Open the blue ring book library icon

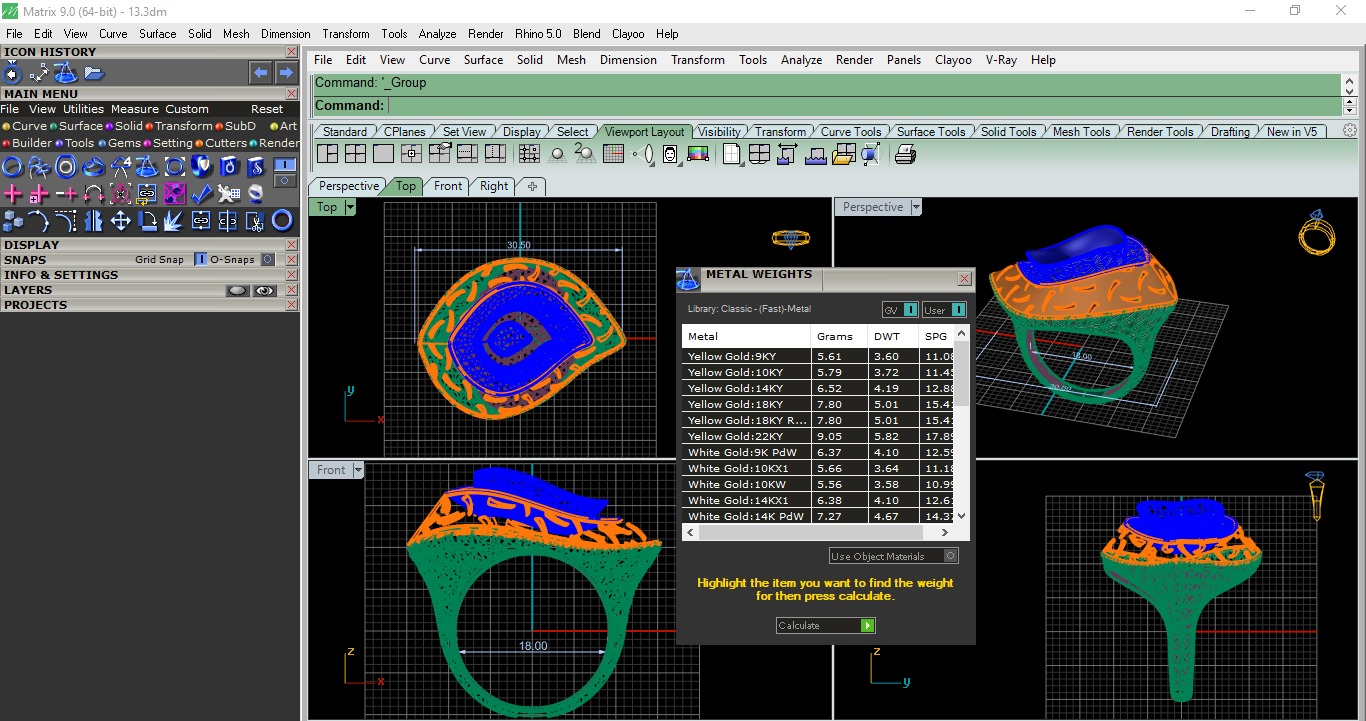[x=229, y=167]
